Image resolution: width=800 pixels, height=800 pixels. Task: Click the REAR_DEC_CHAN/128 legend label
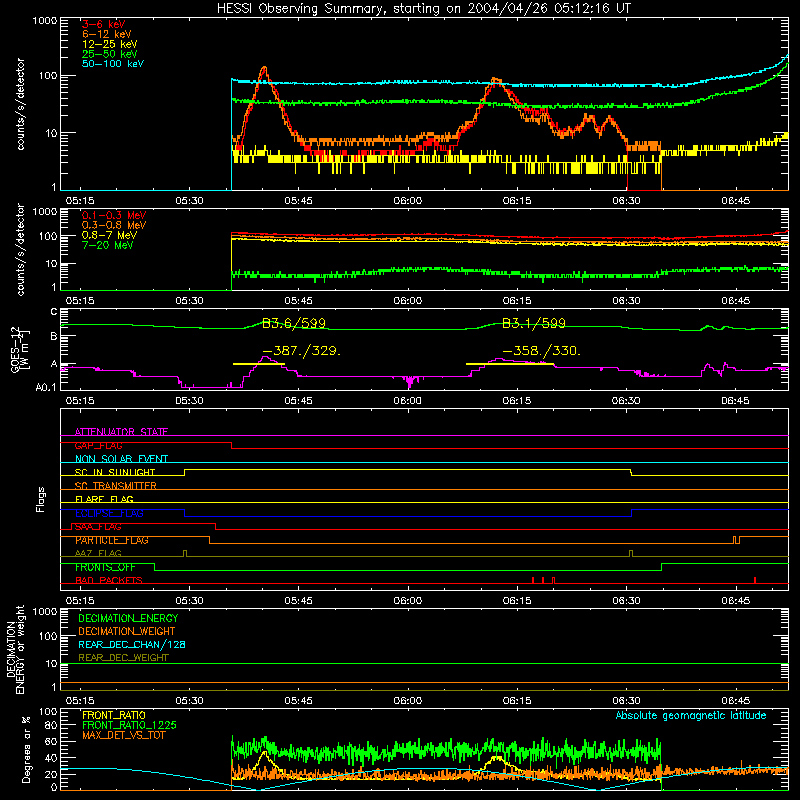click(x=132, y=645)
